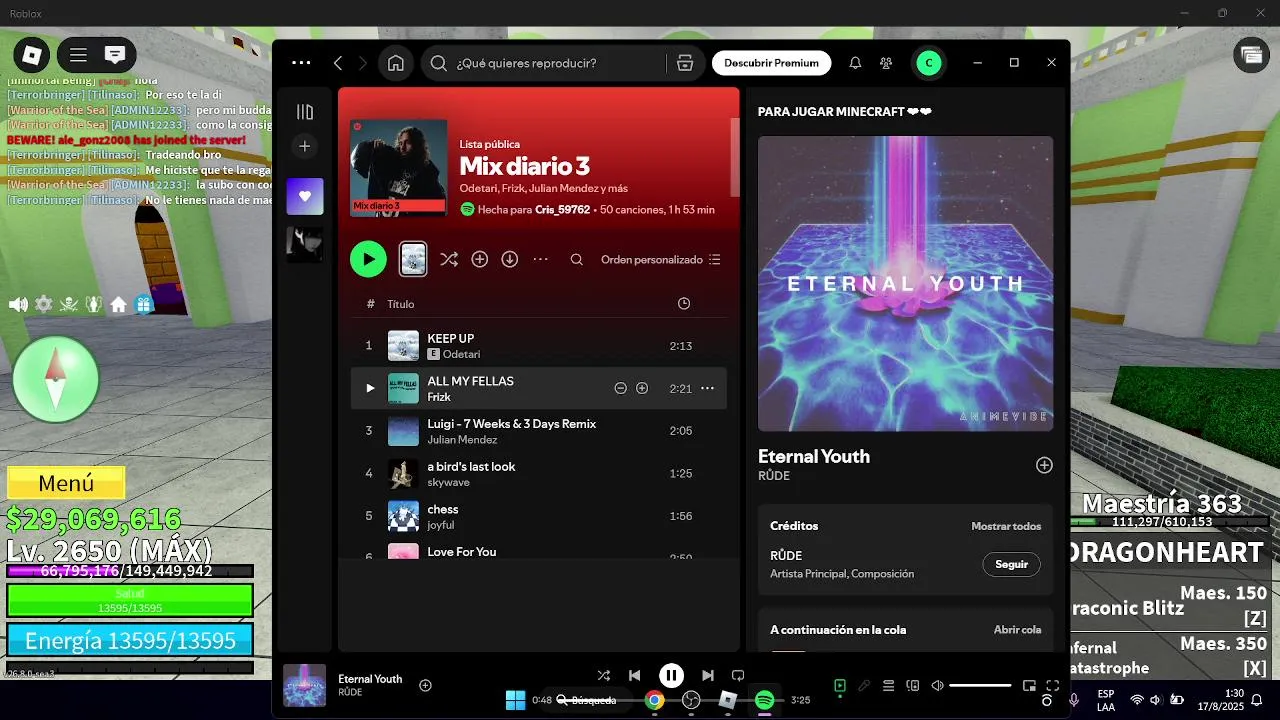Click 'Mostrar todos' credits link
The height and width of the screenshot is (720, 1280).
click(x=1006, y=526)
